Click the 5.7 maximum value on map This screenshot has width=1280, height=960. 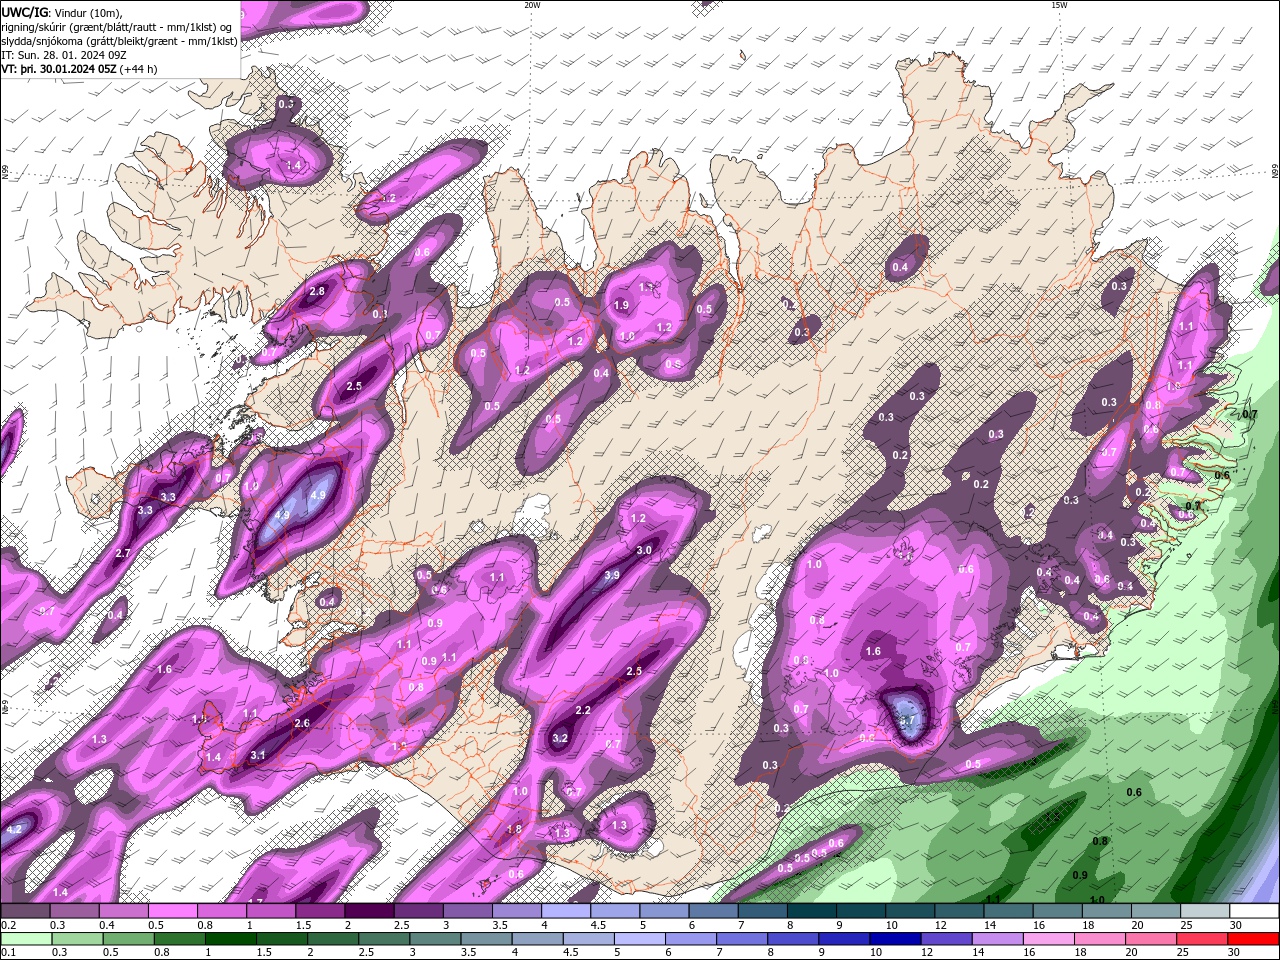click(908, 719)
